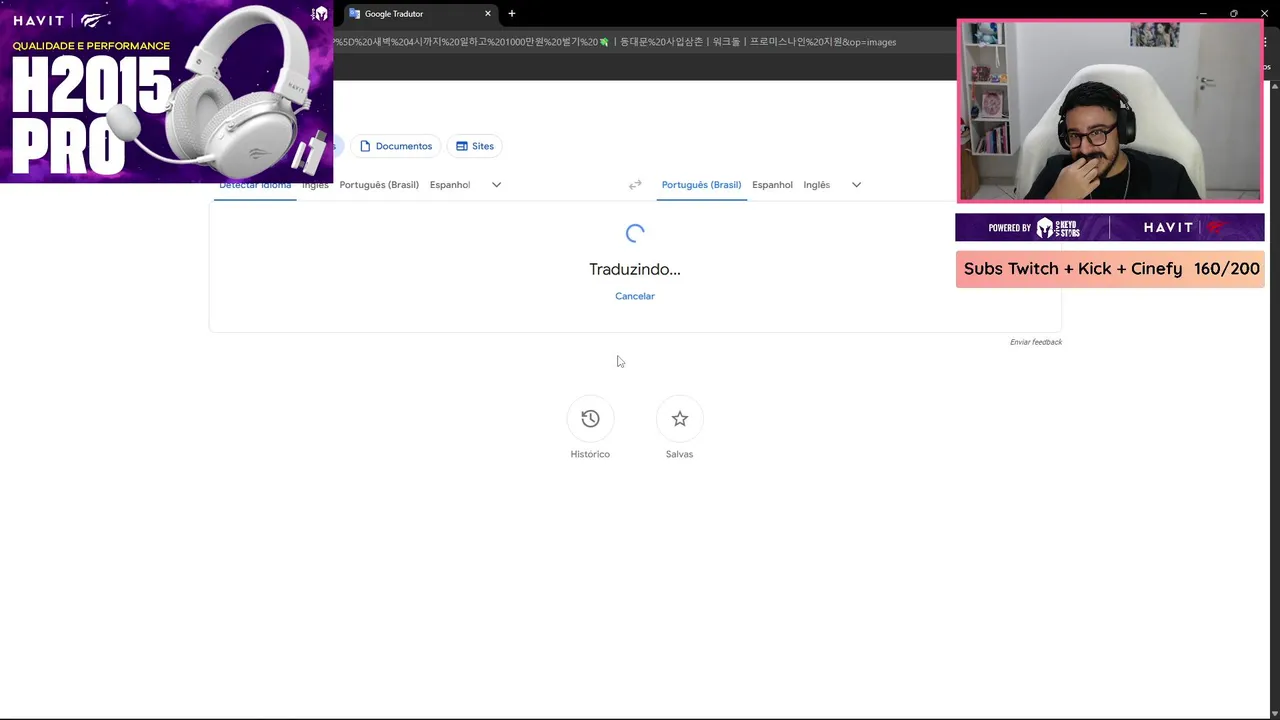Screen dimensions: 1280x720
Task: Select Detectar idioma source option
Action: [255, 185]
